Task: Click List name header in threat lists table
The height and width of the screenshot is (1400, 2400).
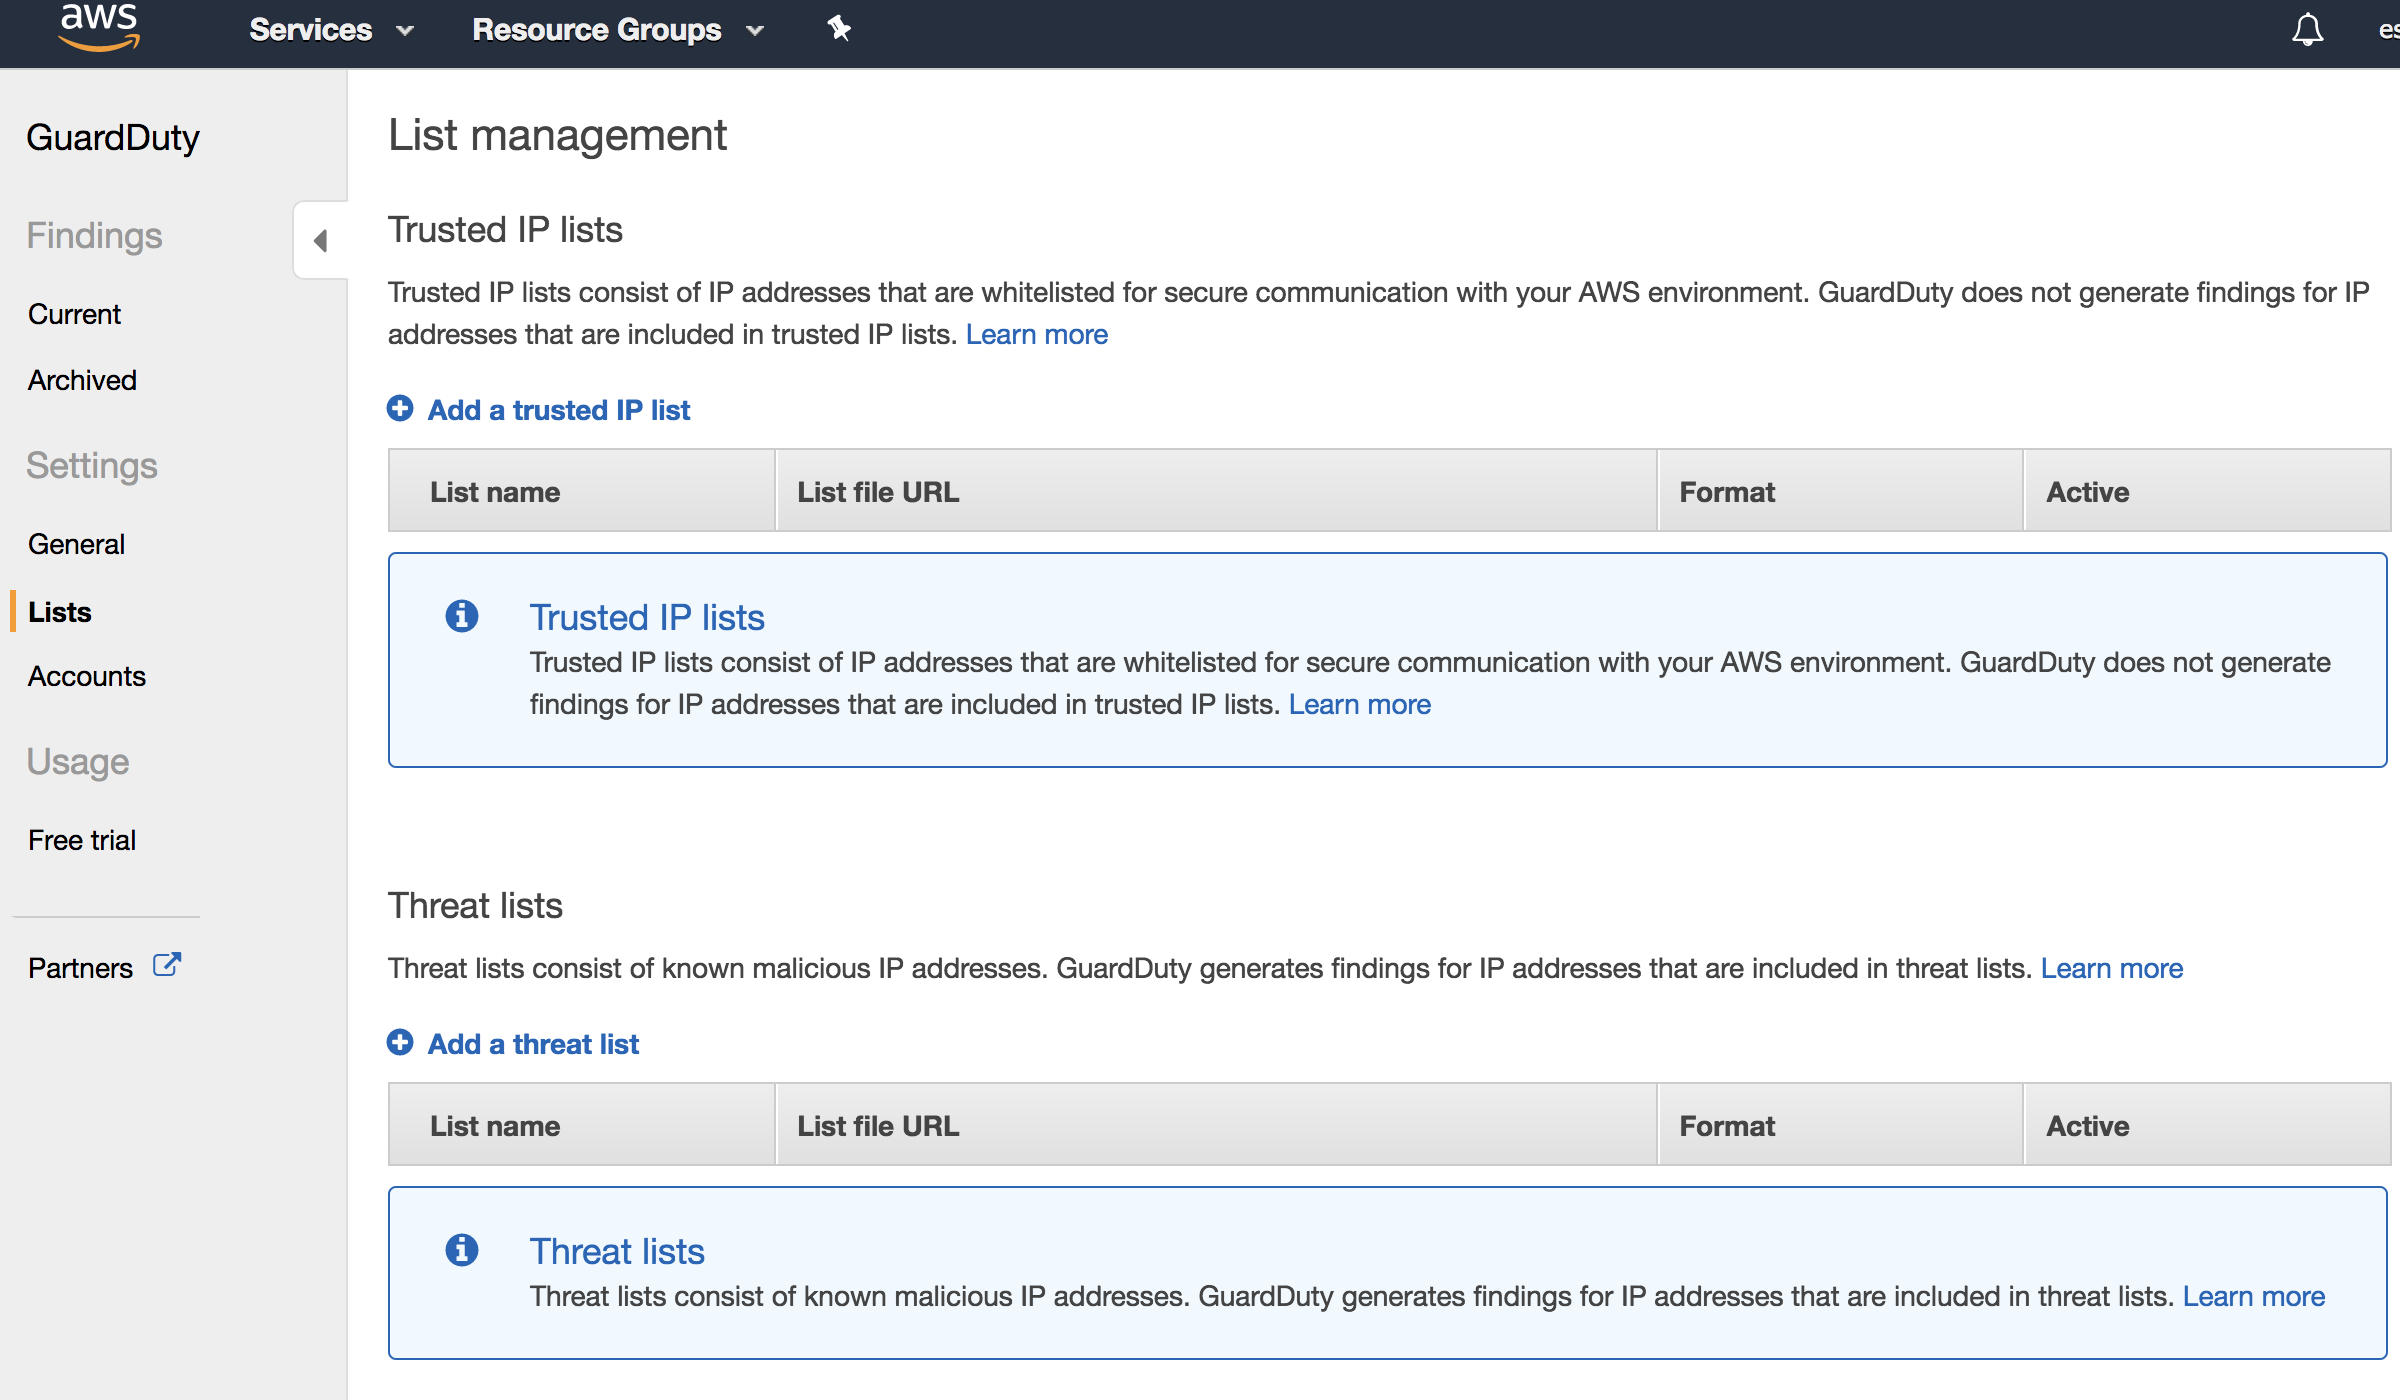Action: pyautogui.click(x=495, y=1126)
